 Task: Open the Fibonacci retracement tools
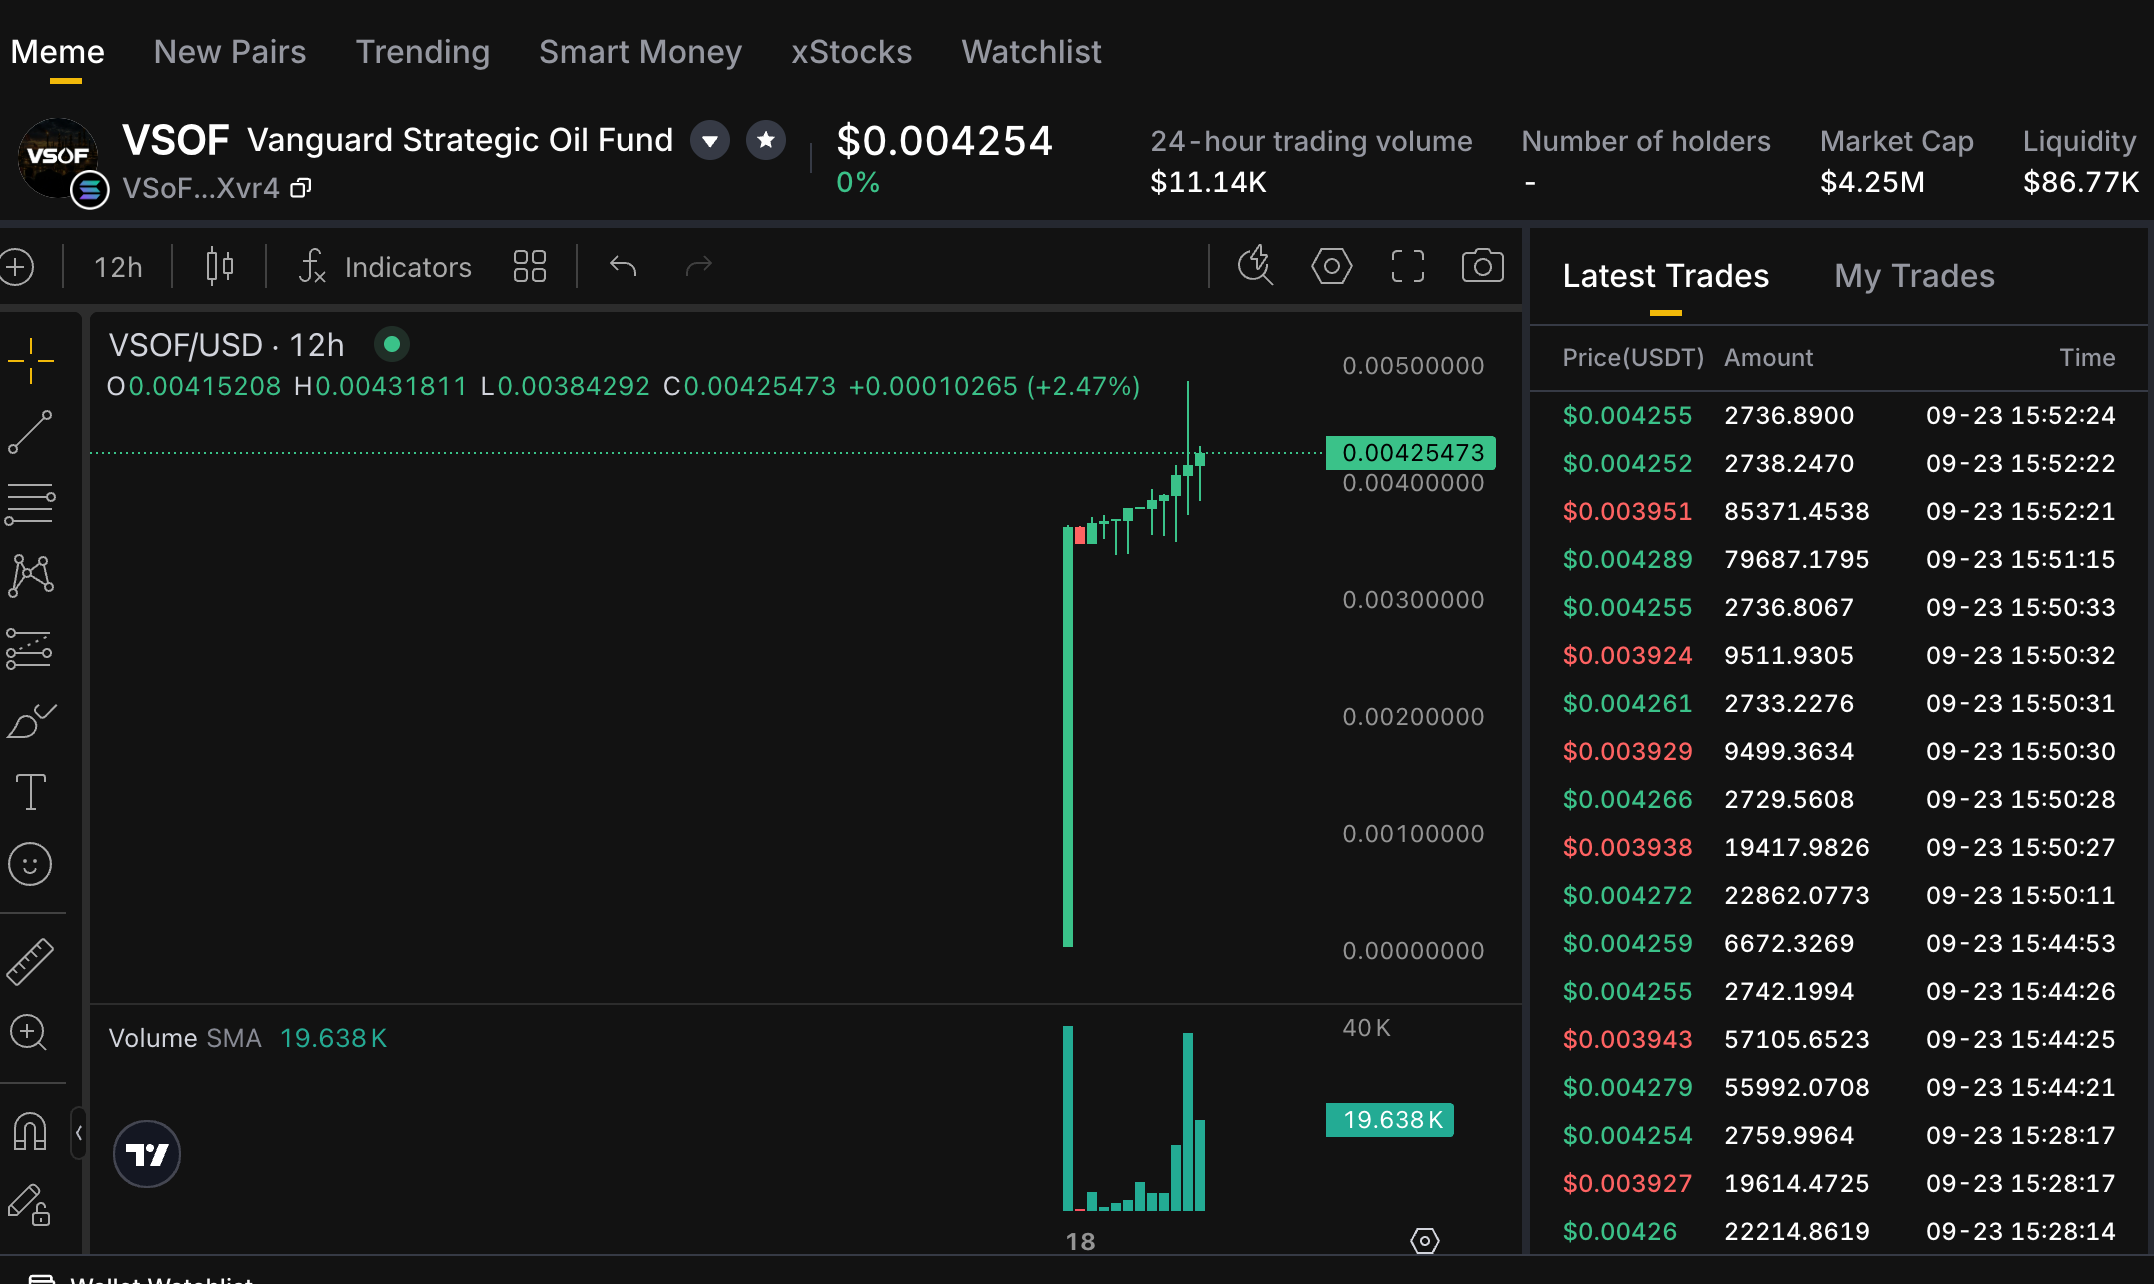[x=31, y=504]
